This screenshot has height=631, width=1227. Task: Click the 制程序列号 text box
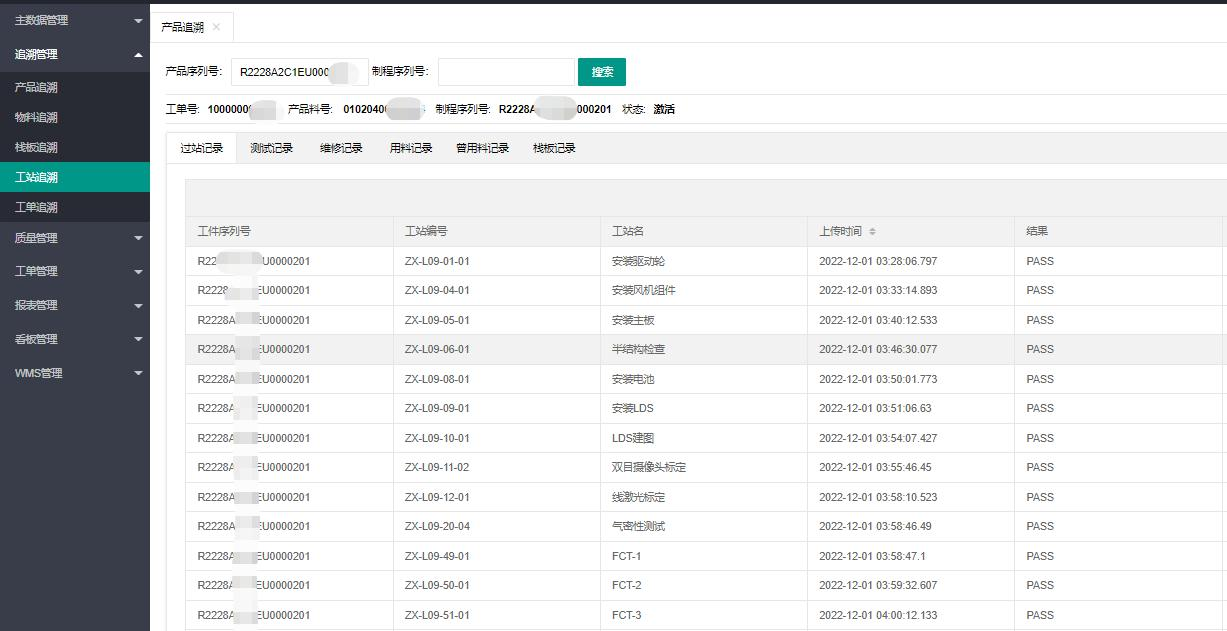505,72
